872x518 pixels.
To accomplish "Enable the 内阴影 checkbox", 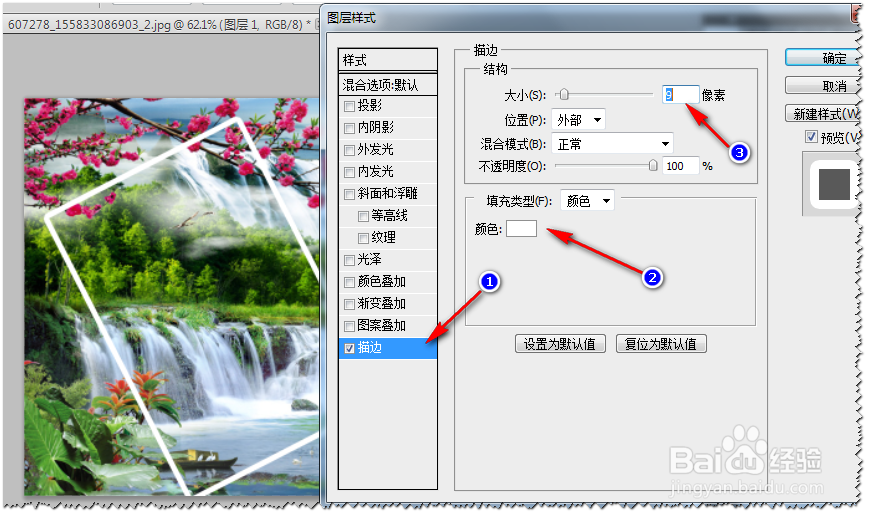I will (349, 129).
